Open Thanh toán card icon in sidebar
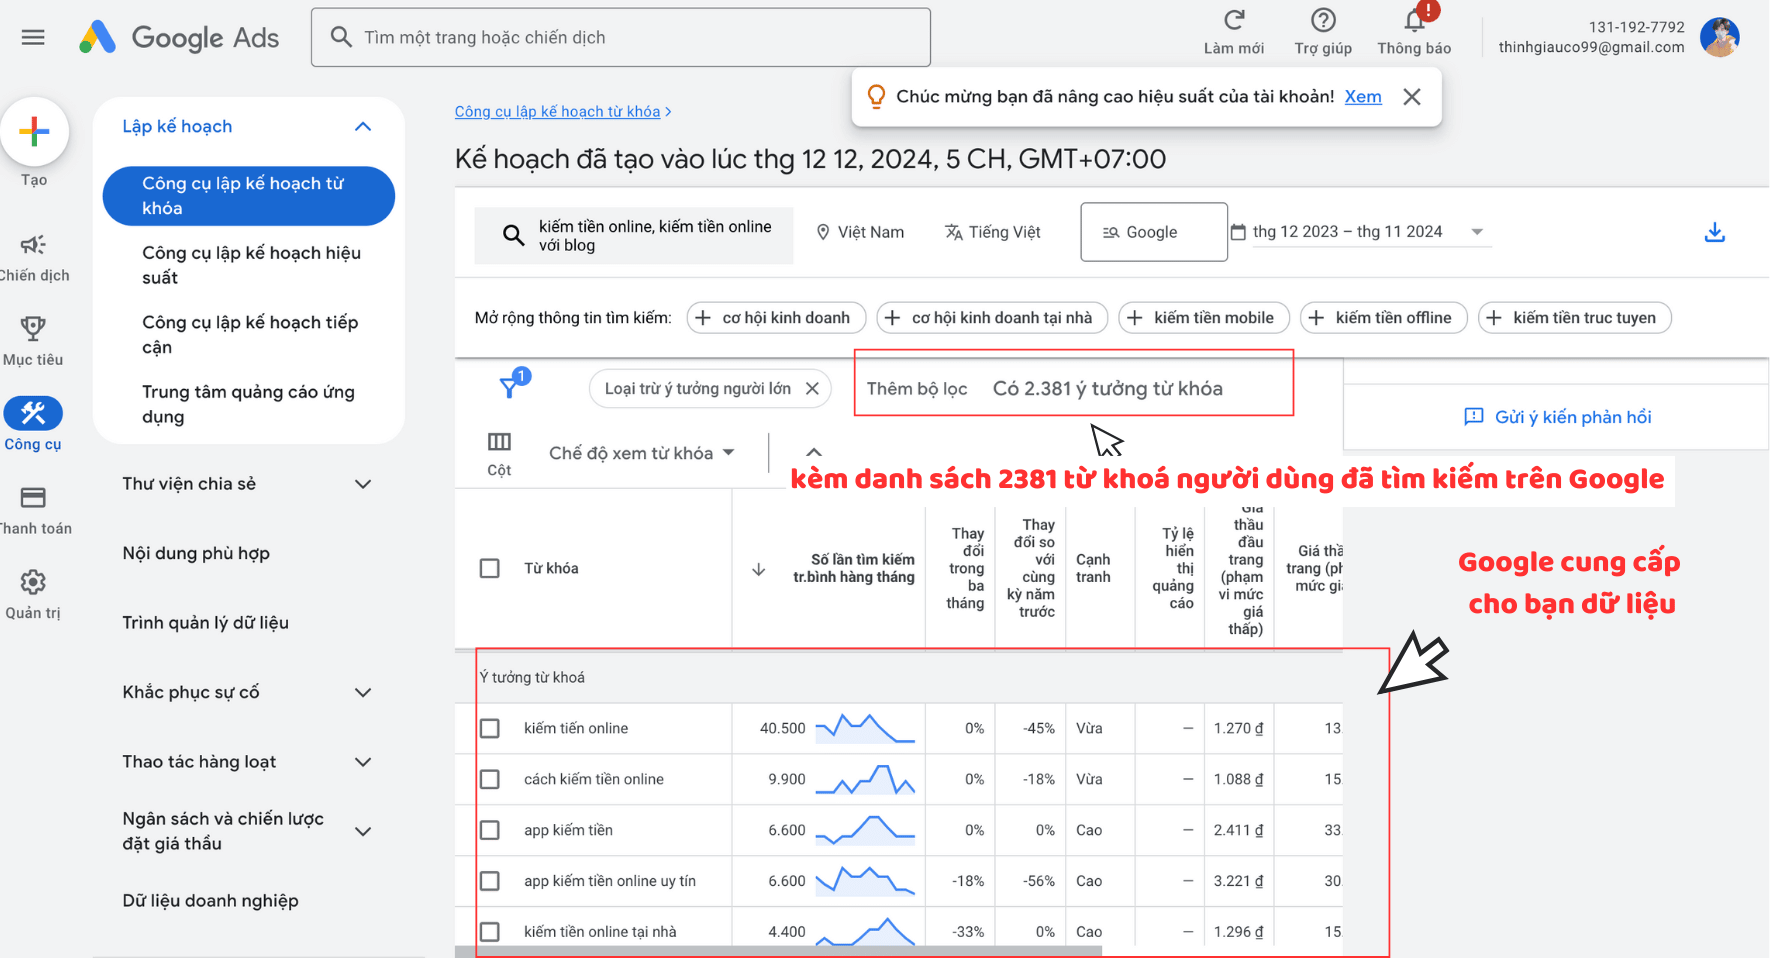The width and height of the screenshot is (1770, 958). [x=33, y=497]
